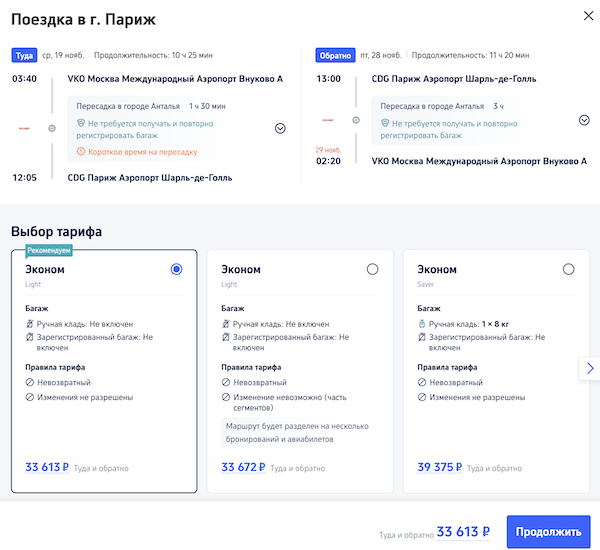Select the recommended Эконом Light fare radio
This screenshot has width=600, height=550.
[177, 269]
